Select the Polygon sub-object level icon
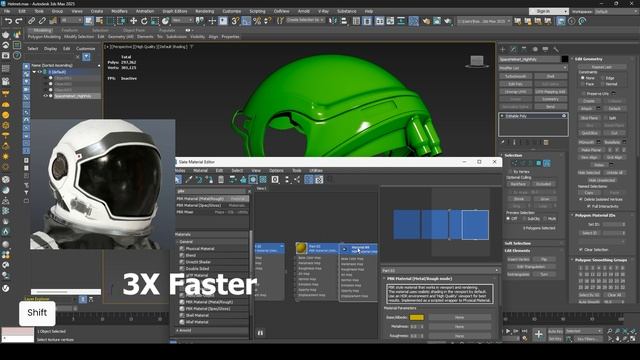Screen dimensions: 640x360 click(539, 163)
